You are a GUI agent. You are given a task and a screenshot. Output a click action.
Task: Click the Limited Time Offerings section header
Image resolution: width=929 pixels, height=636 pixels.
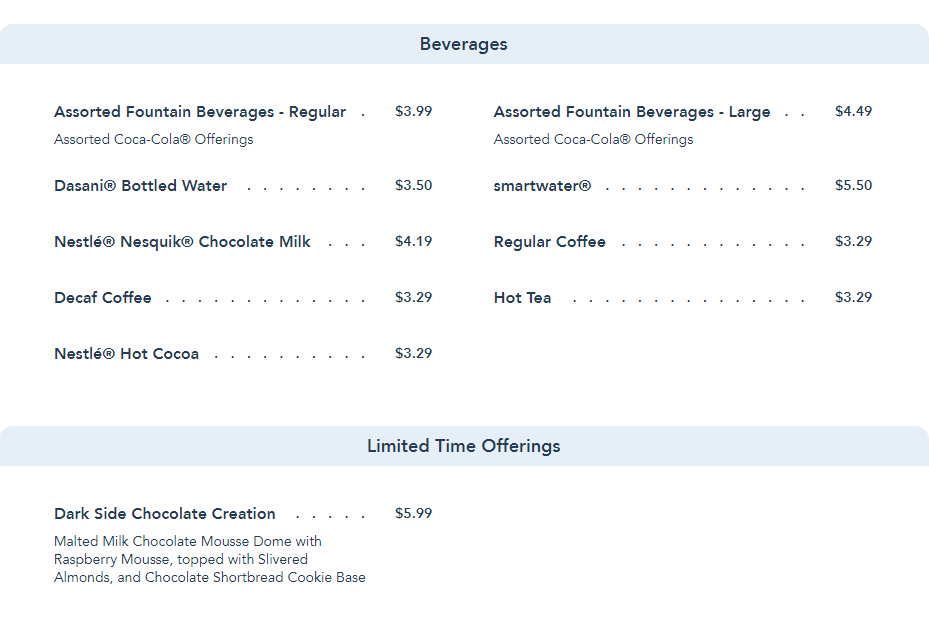coord(463,446)
